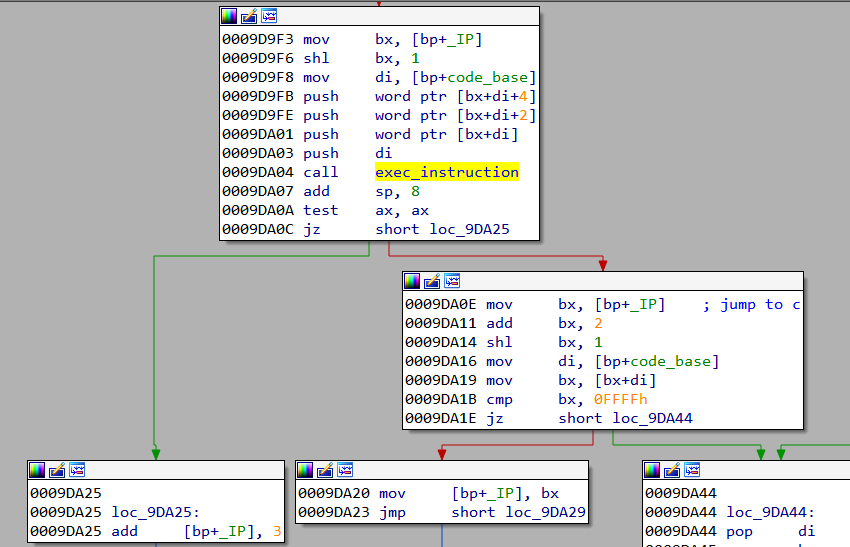Click title bar of block 0009DA20
The width and height of the screenshot is (850, 547).
(442, 470)
